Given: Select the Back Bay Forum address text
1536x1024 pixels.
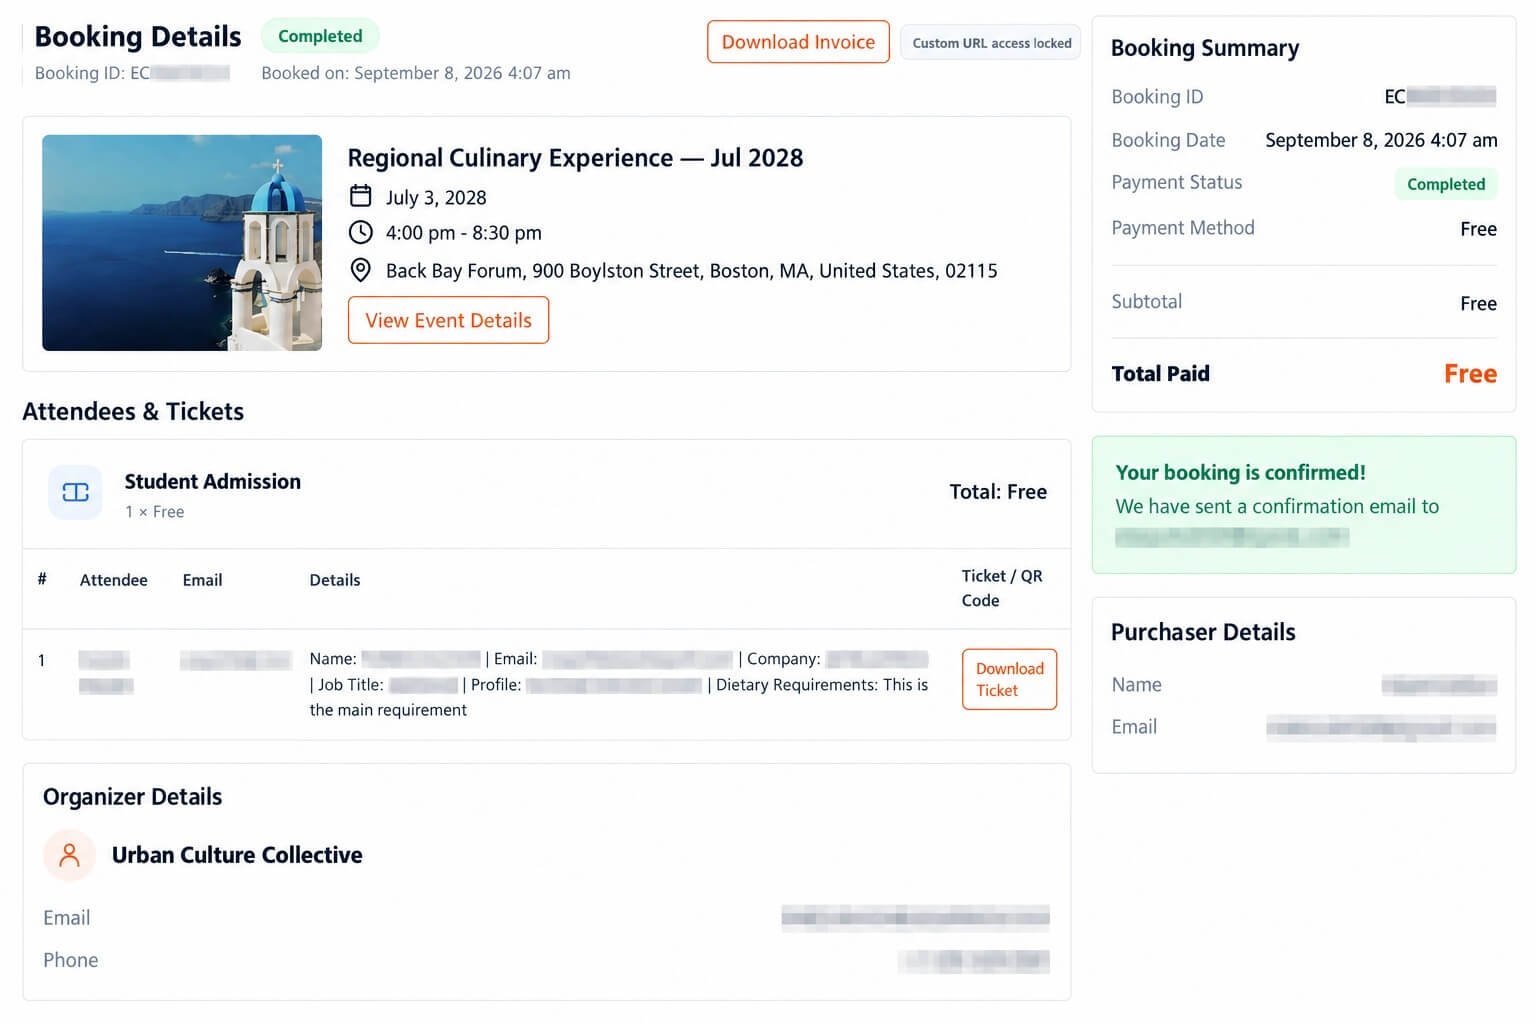Looking at the screenshot, I should coord(692,271).
